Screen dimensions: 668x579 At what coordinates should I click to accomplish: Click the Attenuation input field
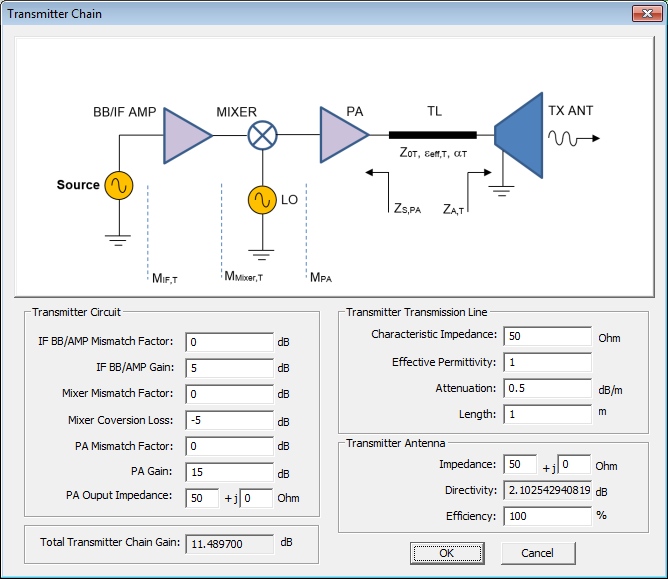pyautogui.click(x=547, y=388)
